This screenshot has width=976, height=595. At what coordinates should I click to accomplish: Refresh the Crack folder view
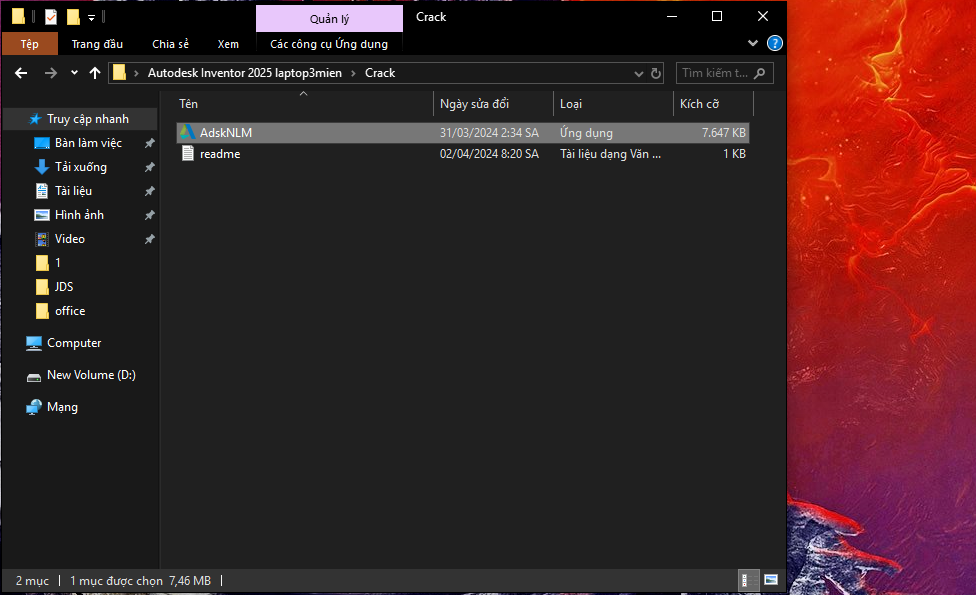(656, 73)
